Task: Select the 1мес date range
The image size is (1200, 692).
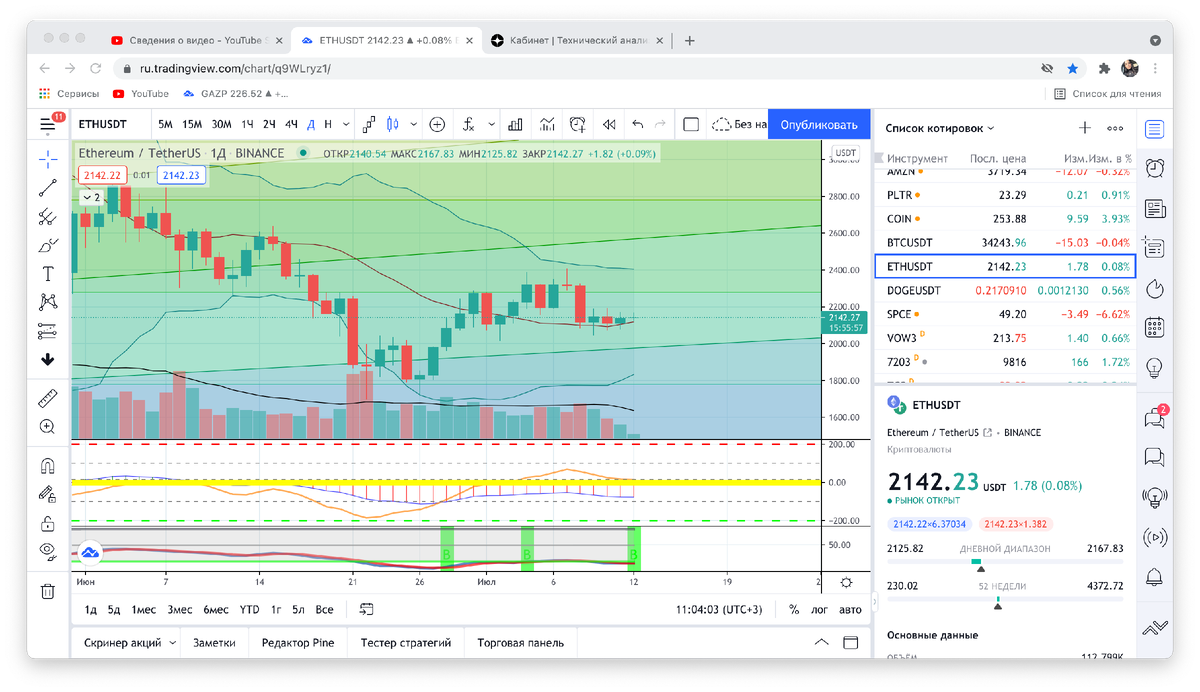Action: pos(144,609)
